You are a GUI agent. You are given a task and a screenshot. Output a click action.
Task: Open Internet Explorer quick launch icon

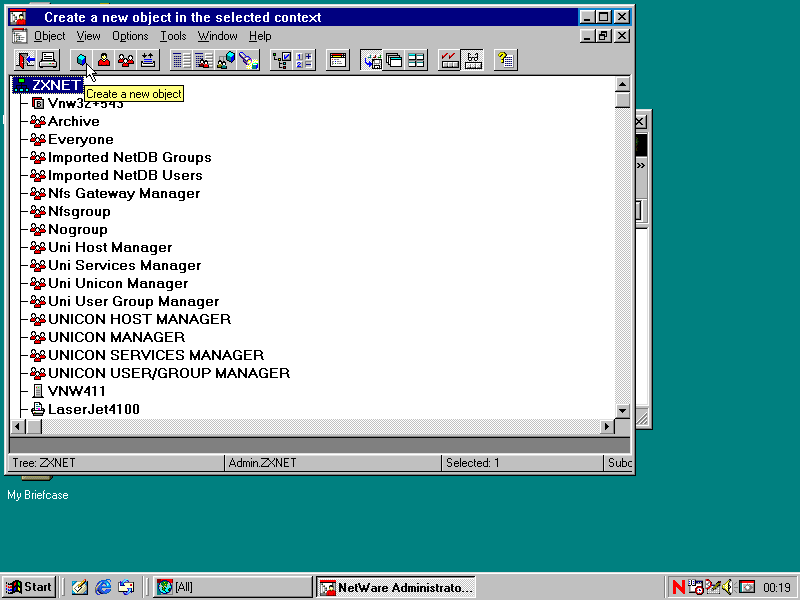click(x=104, y=587)
